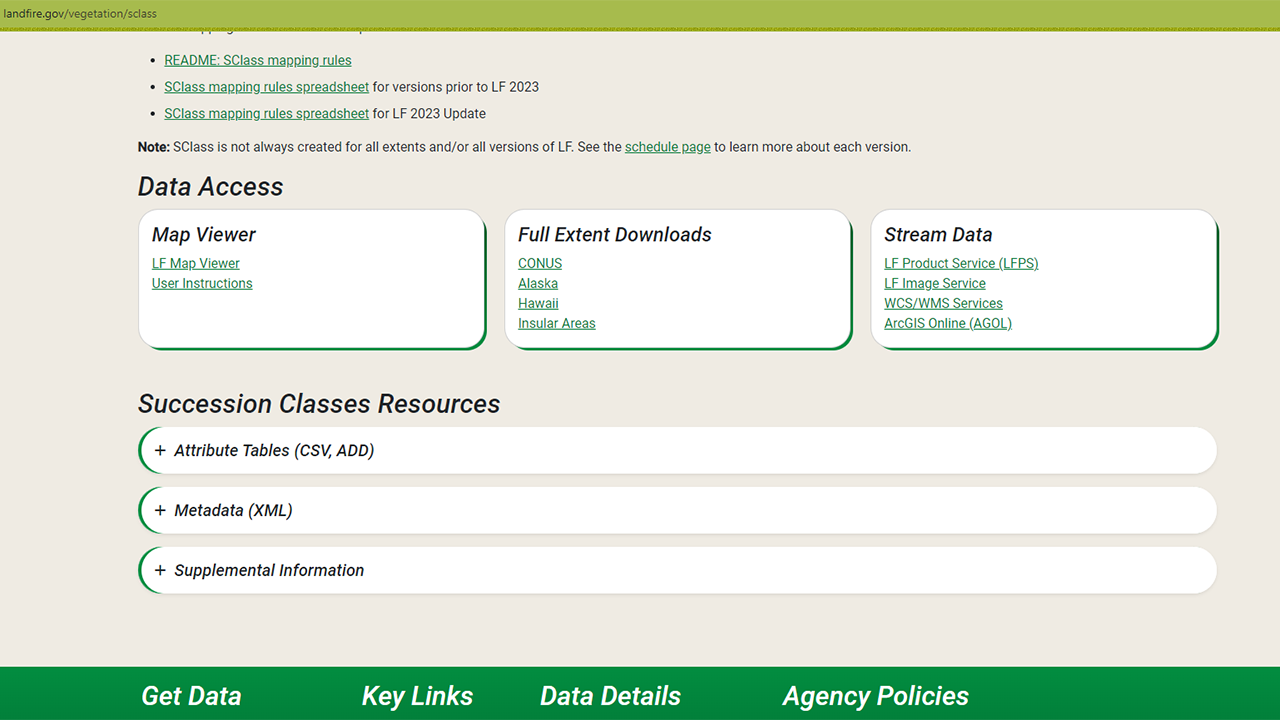Open the Agency Policies footer menu
Viewport: 1280px width, 720px height.
pyautogui.click(x=875, y=696)
